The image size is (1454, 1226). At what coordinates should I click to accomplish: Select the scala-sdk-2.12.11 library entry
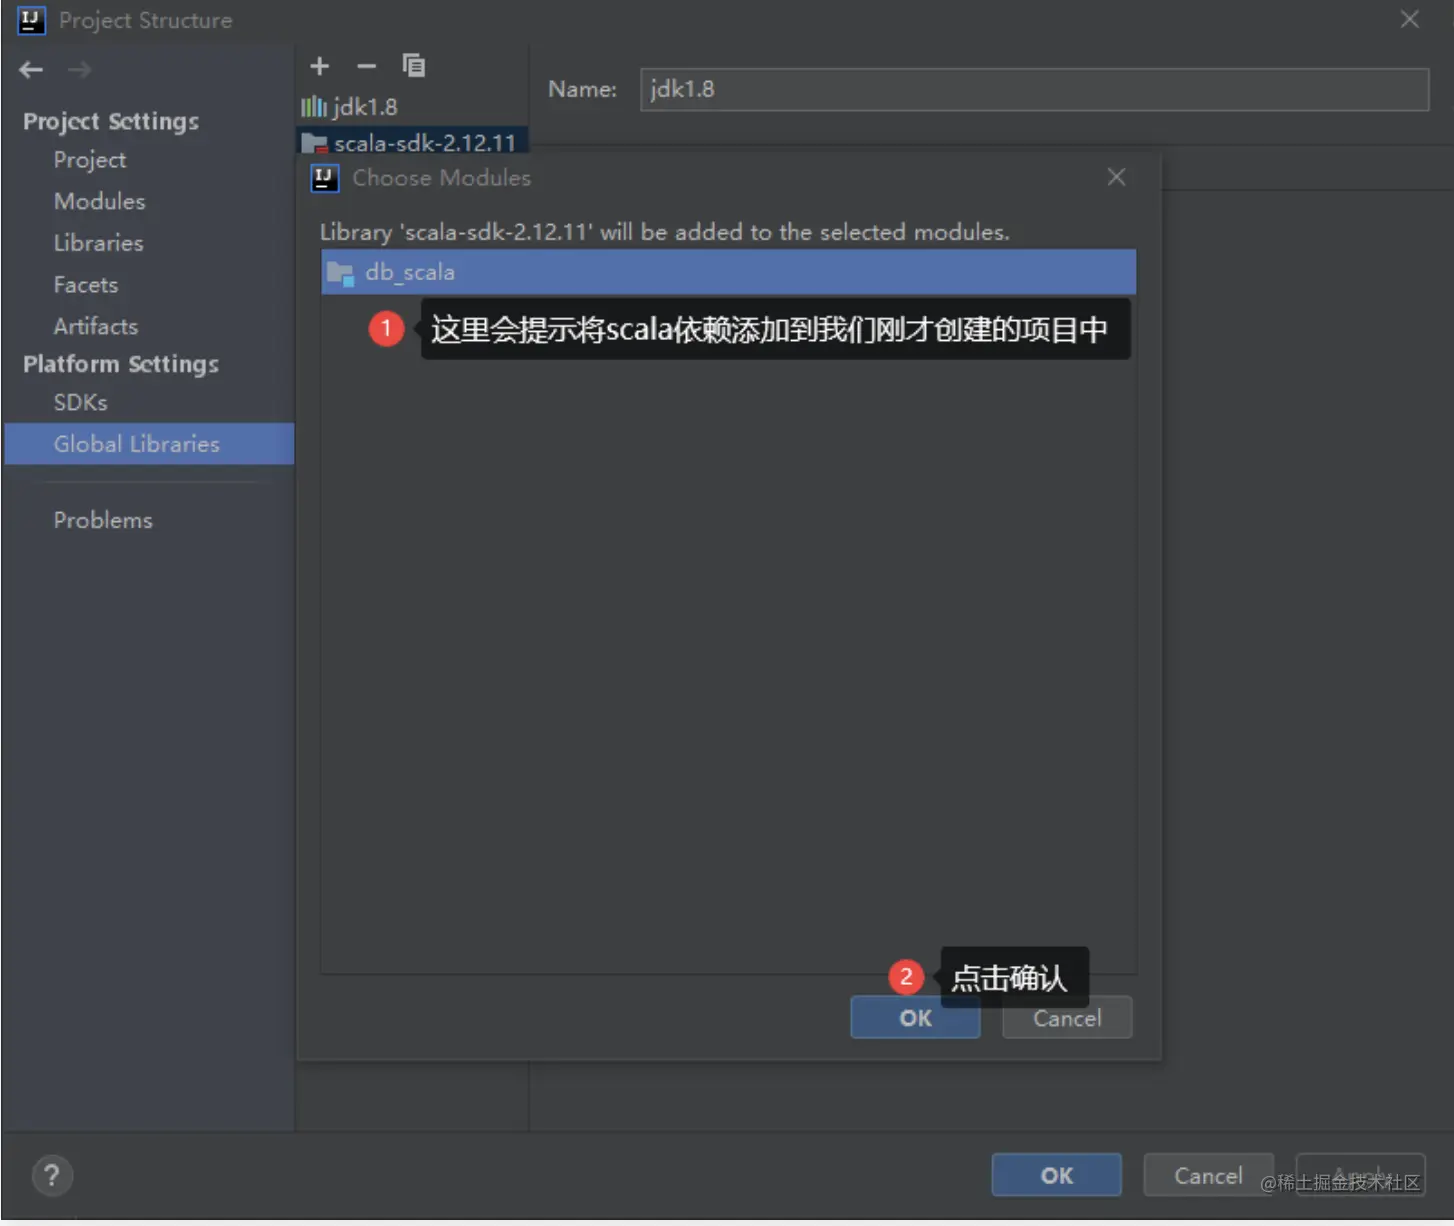(412, 142)
